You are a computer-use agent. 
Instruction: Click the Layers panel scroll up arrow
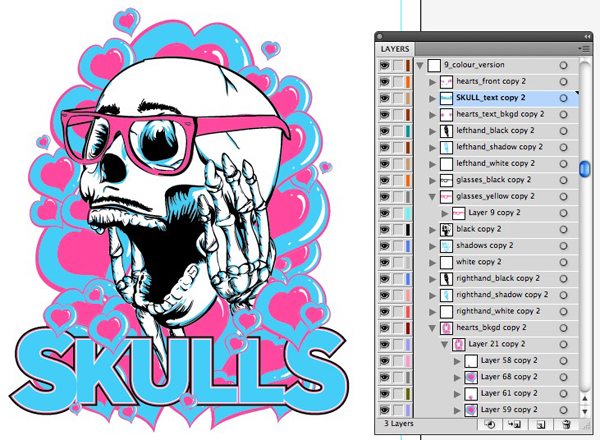[585, 399]
